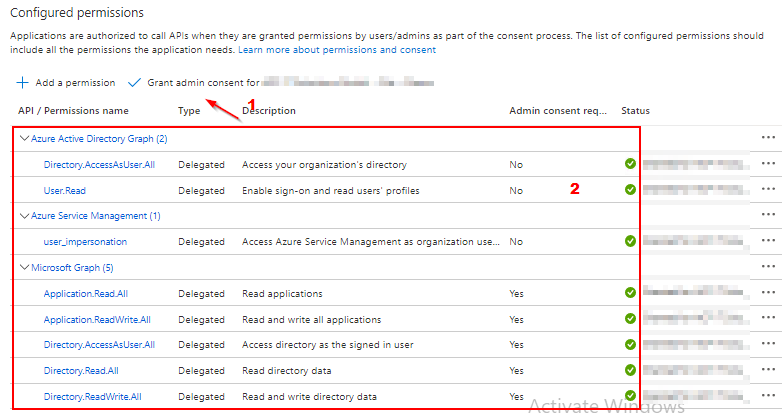Click Yes admin consent value for Application.Read.All
This screenshot has height=419, width=782.
click(x=517, y=294)
